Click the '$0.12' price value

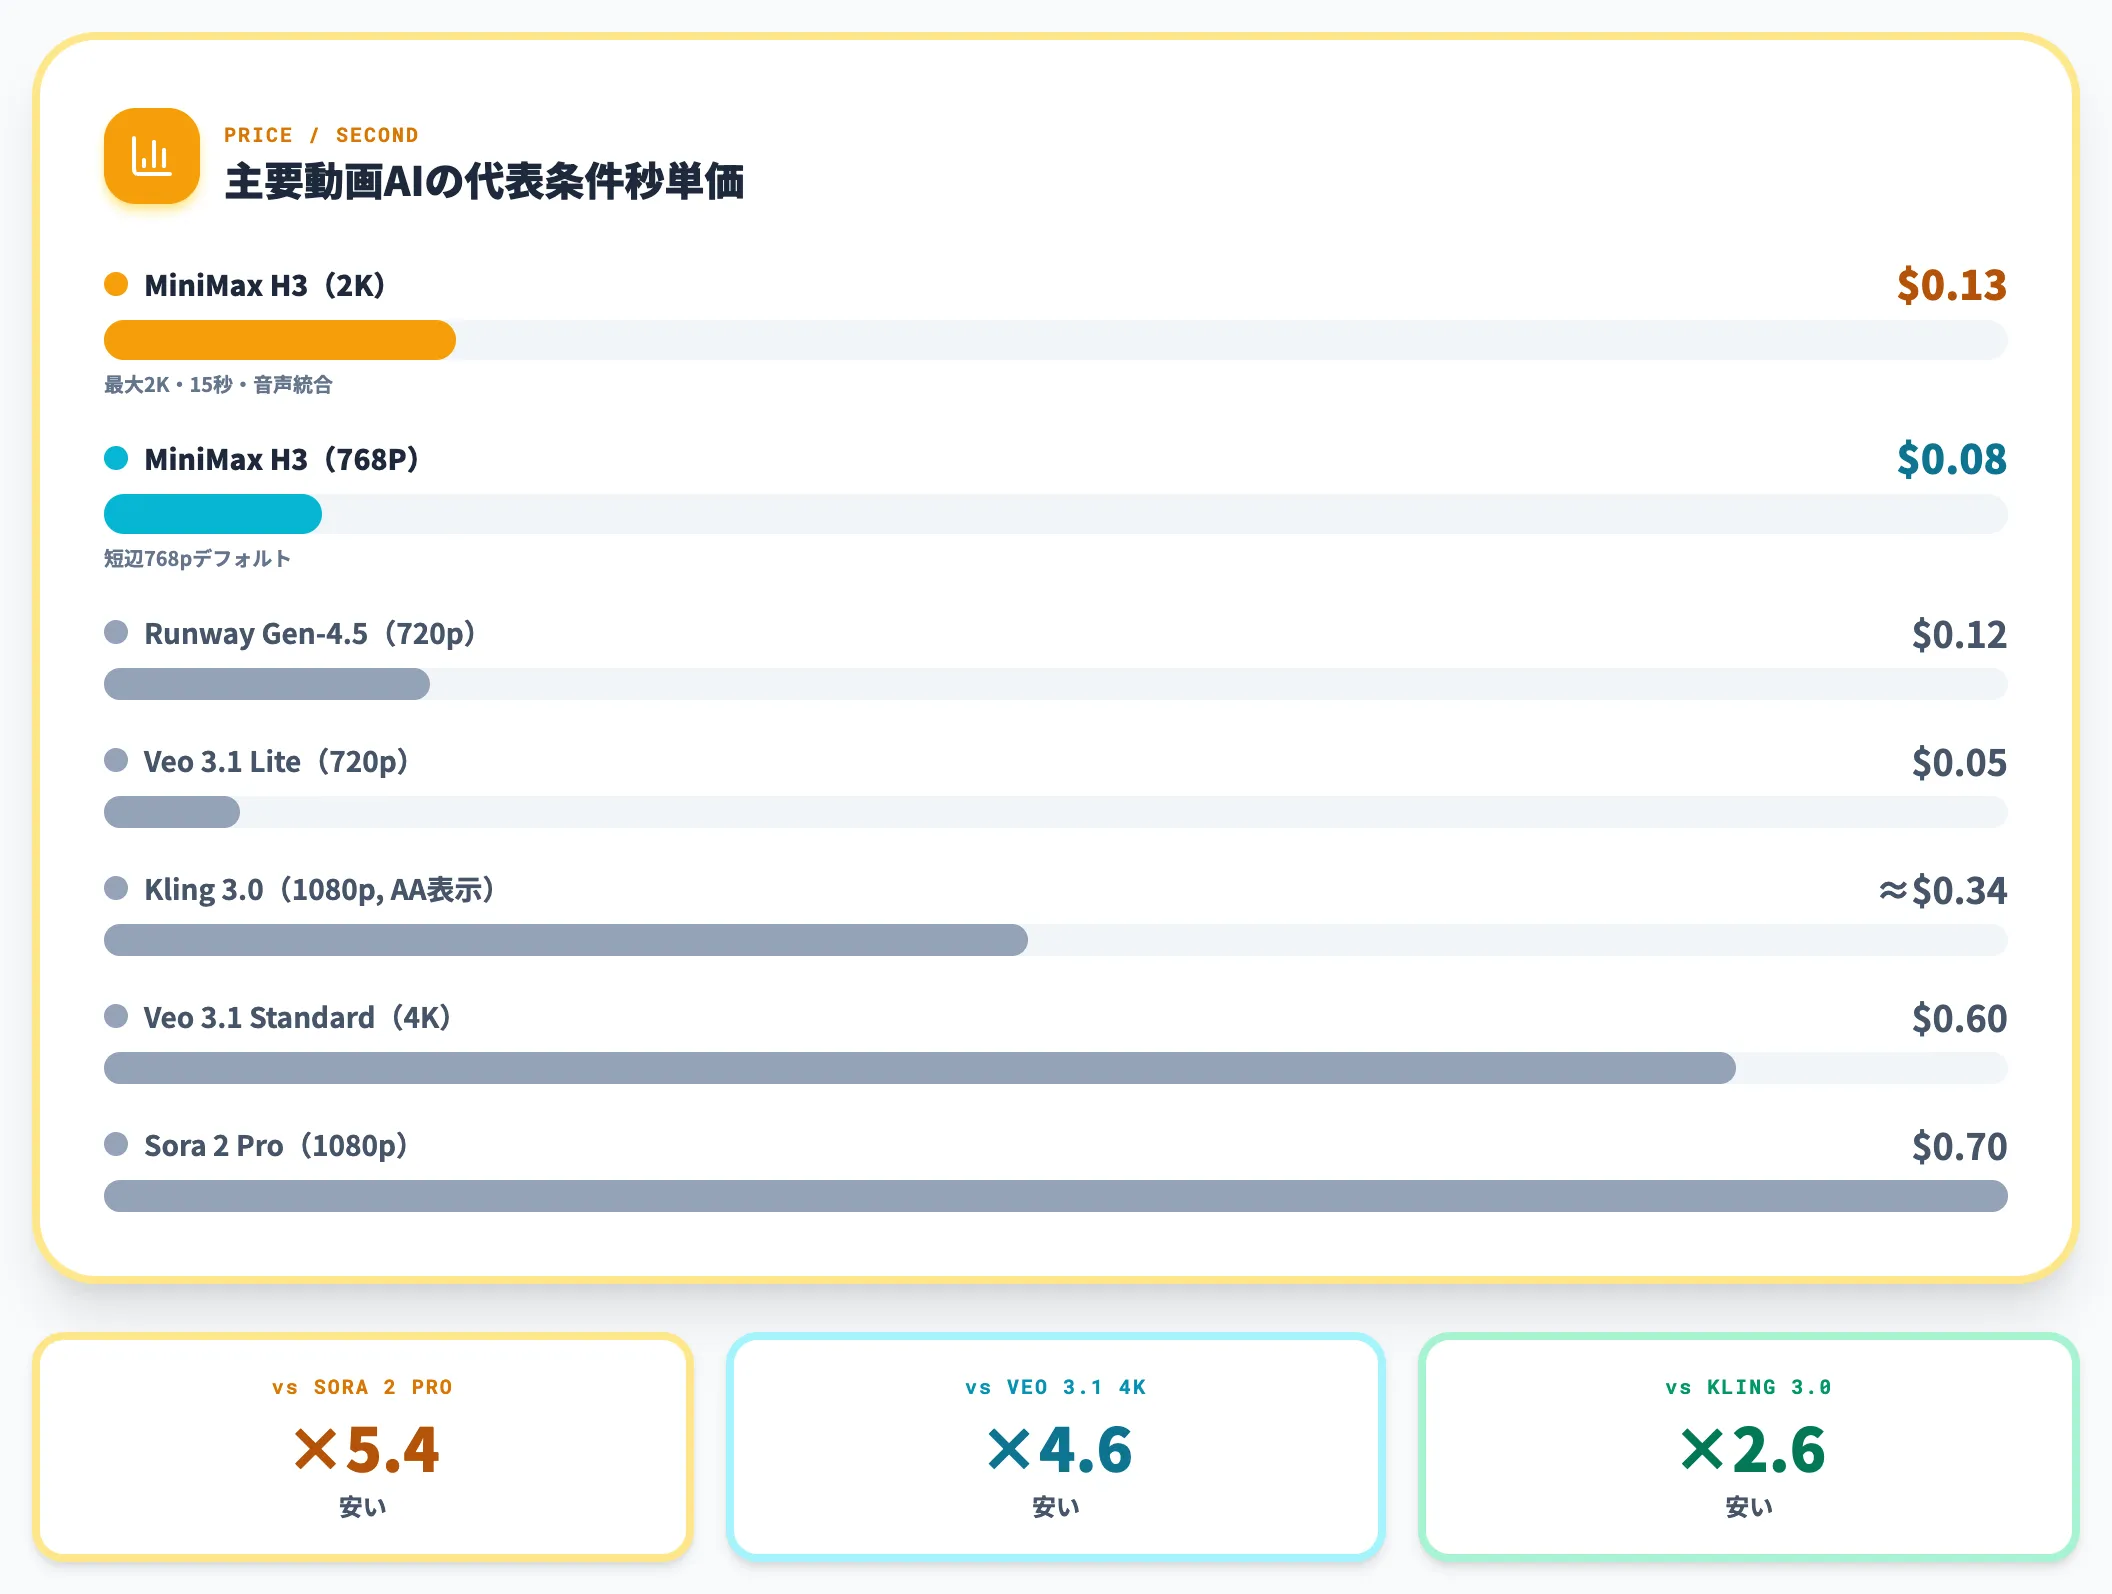click(1960, 634)
